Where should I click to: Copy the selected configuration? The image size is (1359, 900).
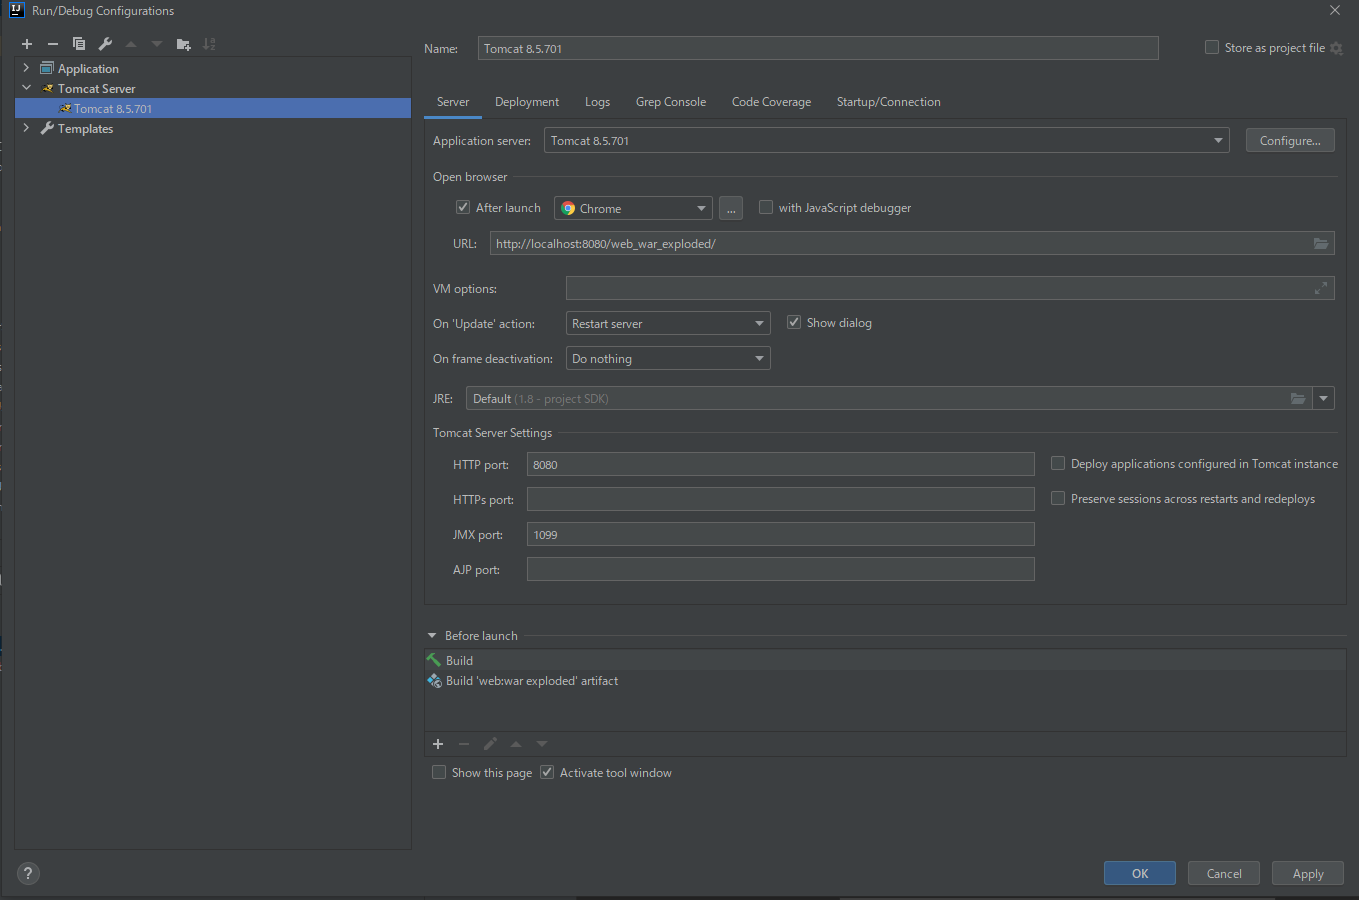(x=79, y=44)
